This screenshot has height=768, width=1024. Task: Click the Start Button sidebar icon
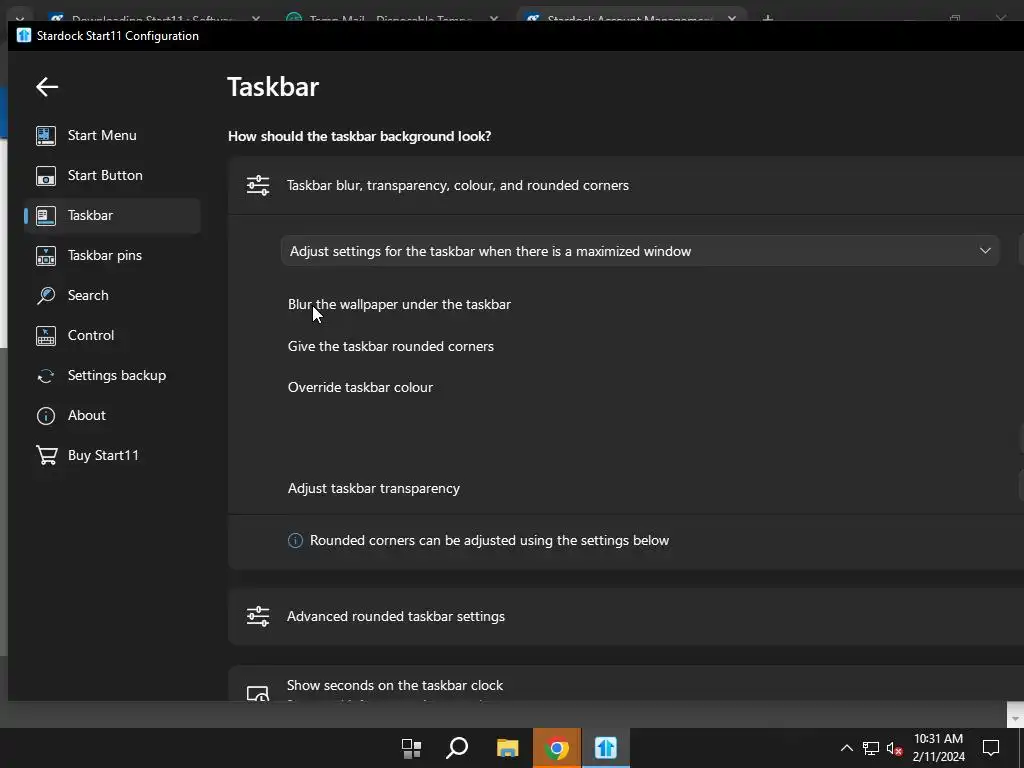point(46,176)
